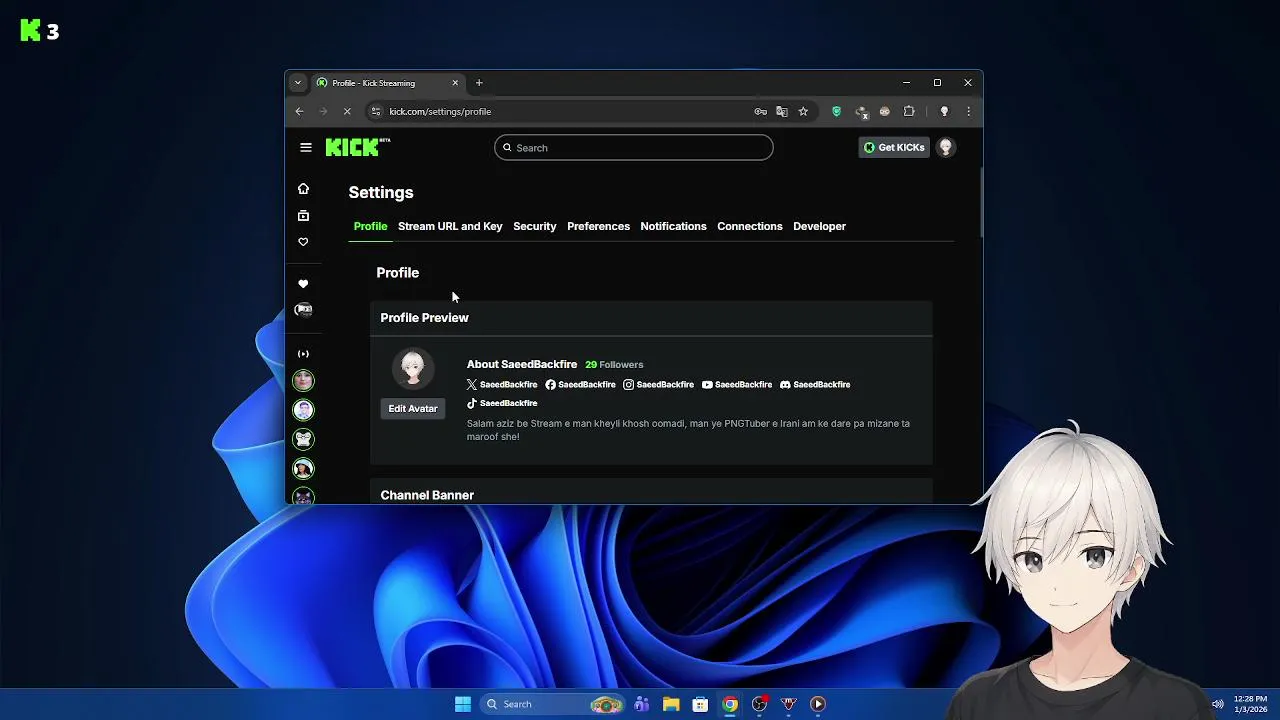Stop page loading with the X button
This screenshot has width=1280, height=720.
coord(347,111)
